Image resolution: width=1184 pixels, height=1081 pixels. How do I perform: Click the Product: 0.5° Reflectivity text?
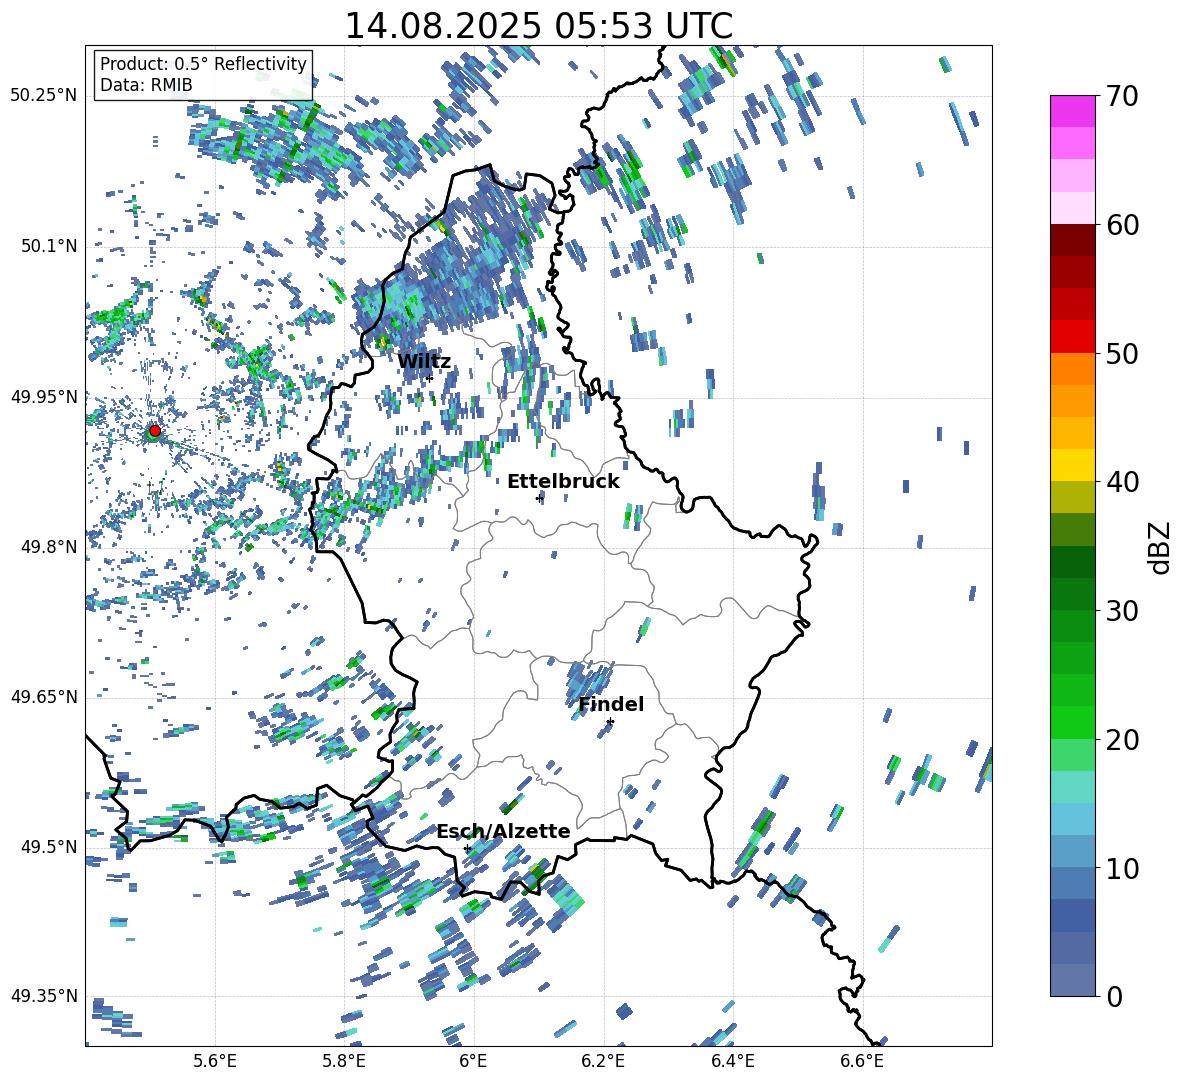coord(203,63)
